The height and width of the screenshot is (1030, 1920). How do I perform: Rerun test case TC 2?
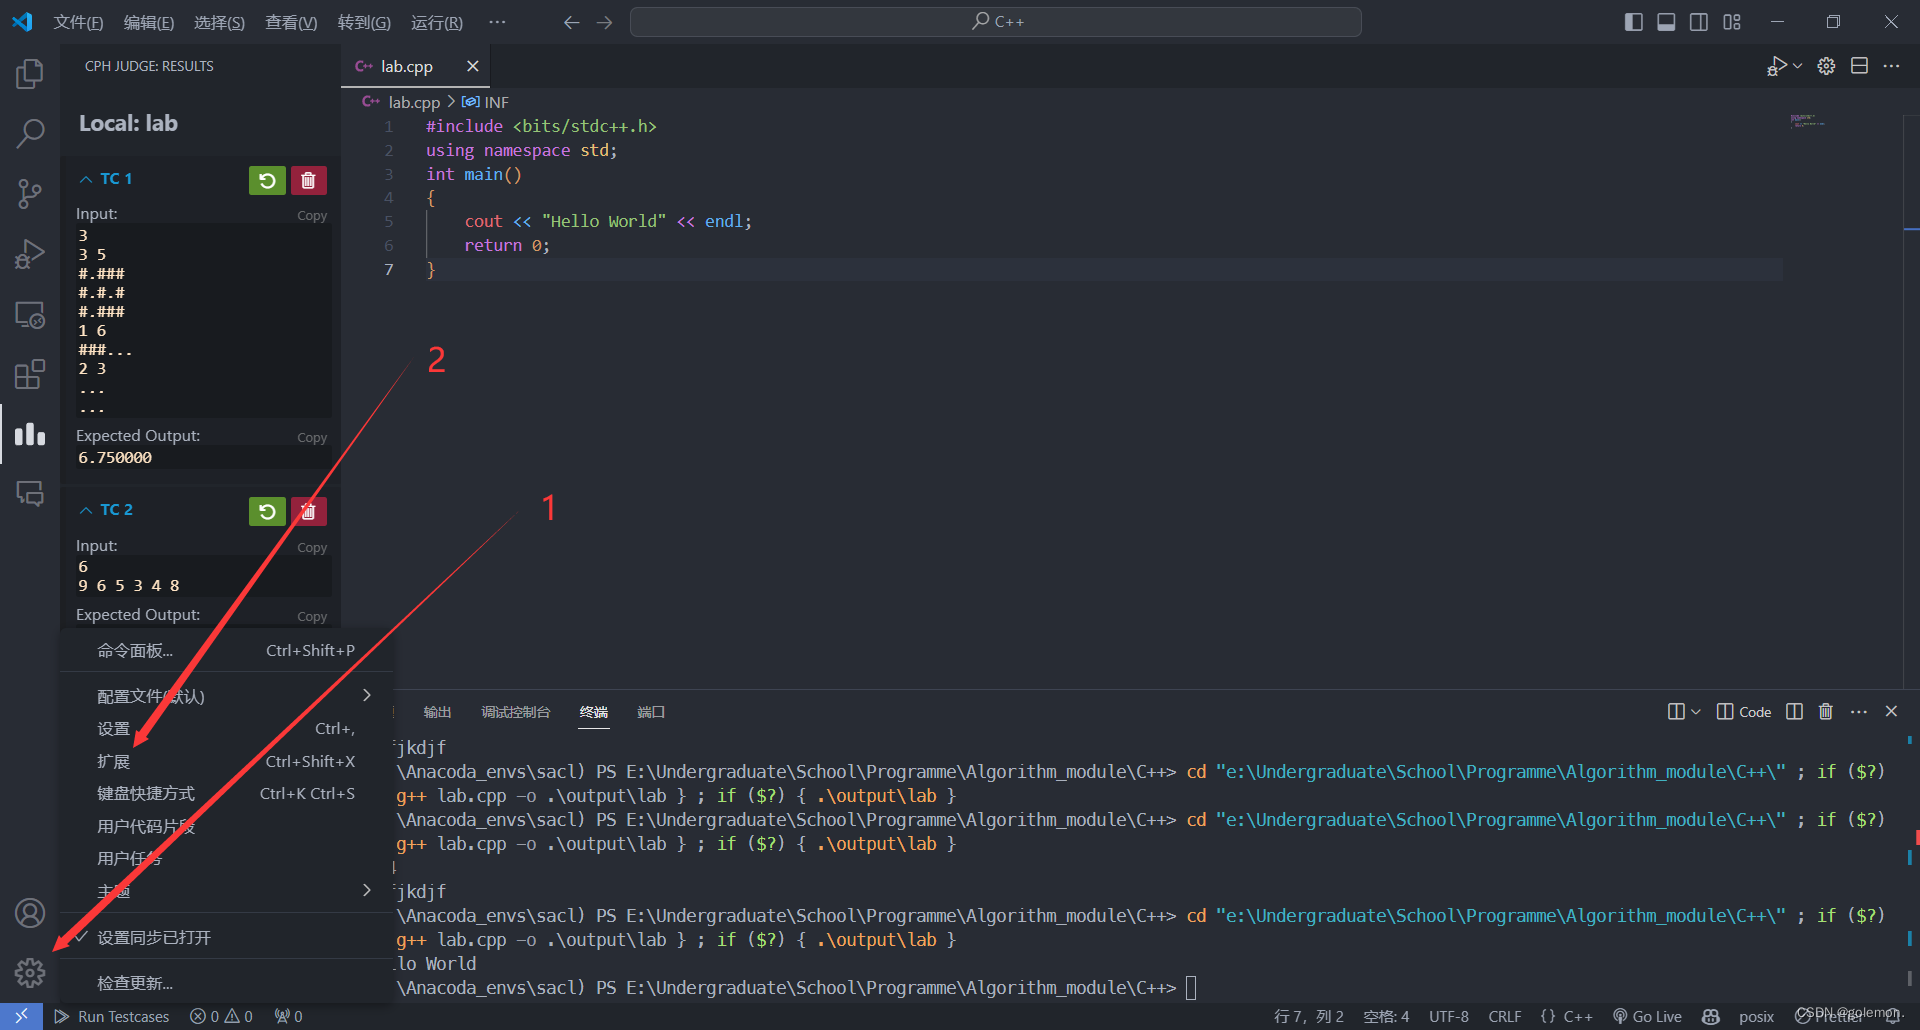[267, 512]
